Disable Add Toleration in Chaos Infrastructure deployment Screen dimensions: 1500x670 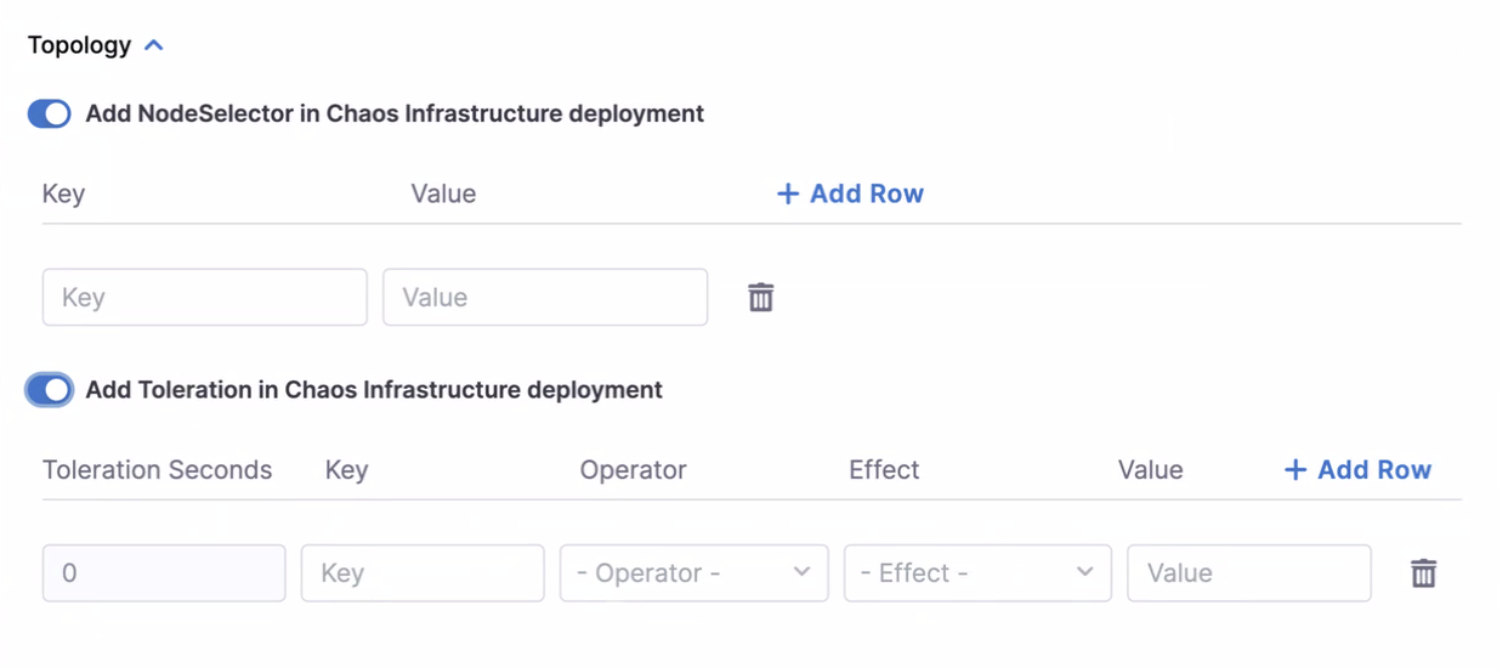click(48, 390)
